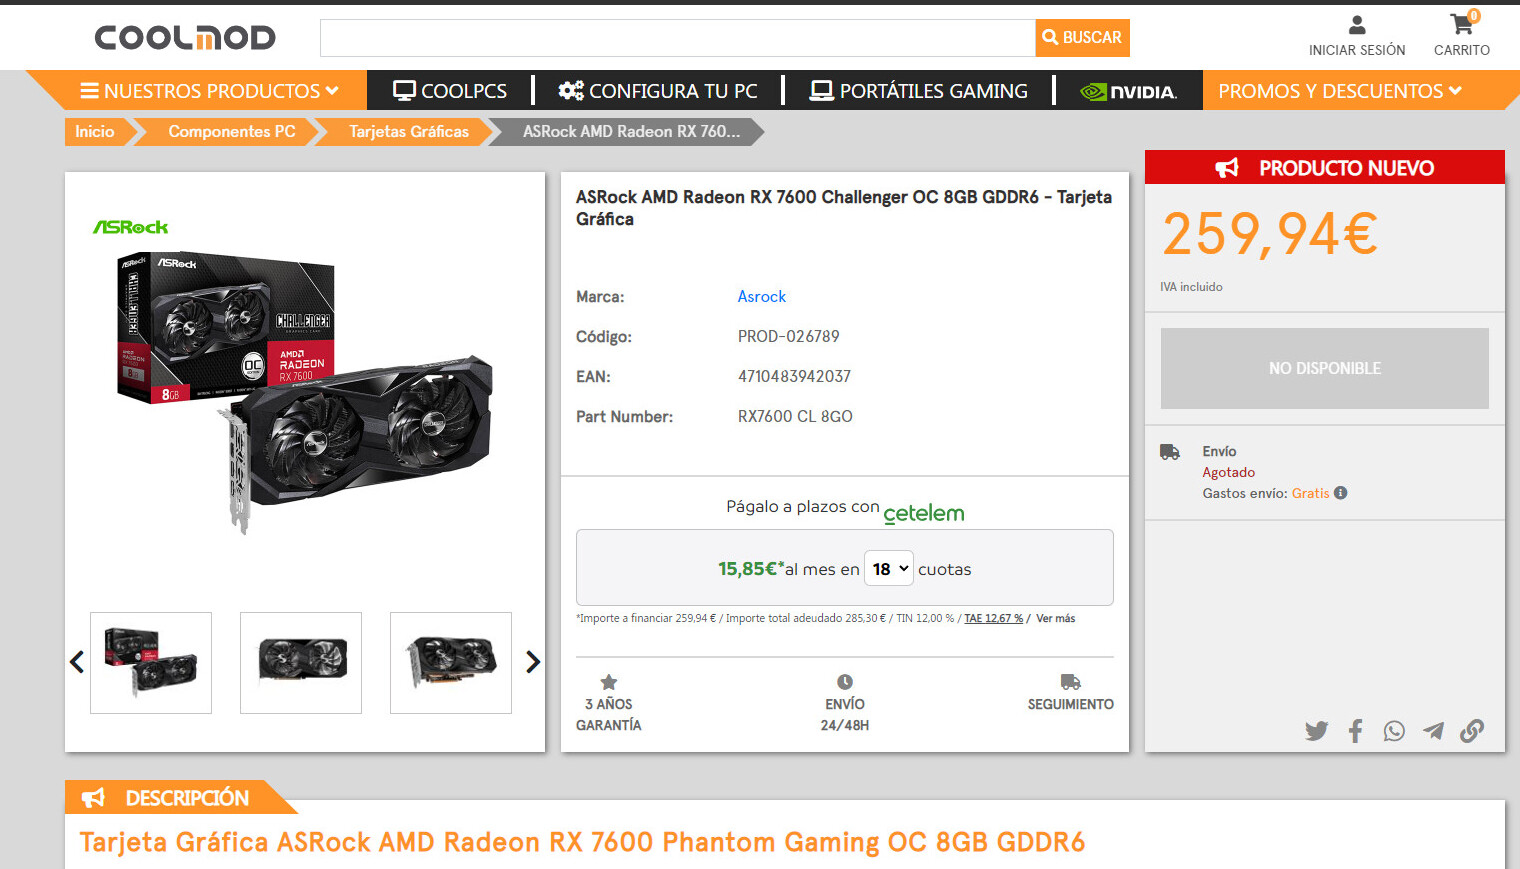Select the front-view card thumbnail
Screen dimensions: 1520x869
click(301, 663)
